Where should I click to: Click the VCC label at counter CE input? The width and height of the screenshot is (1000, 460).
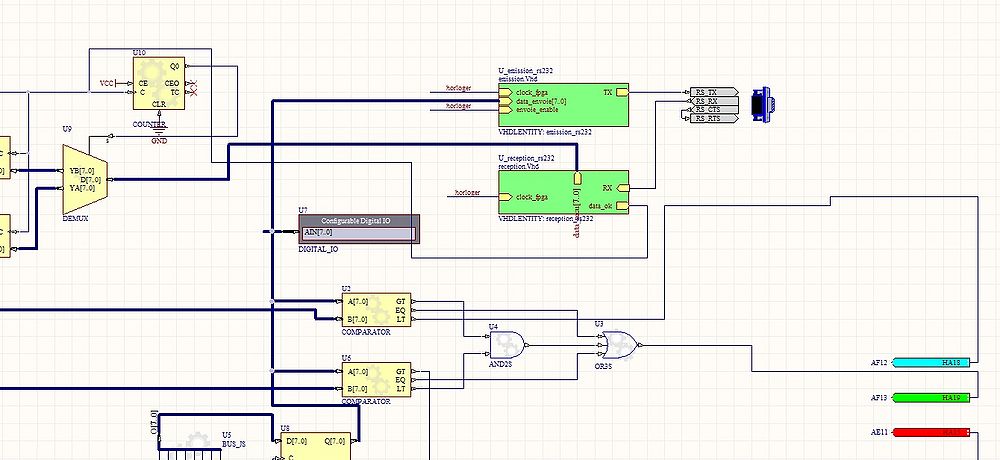(x=107, y=83)
